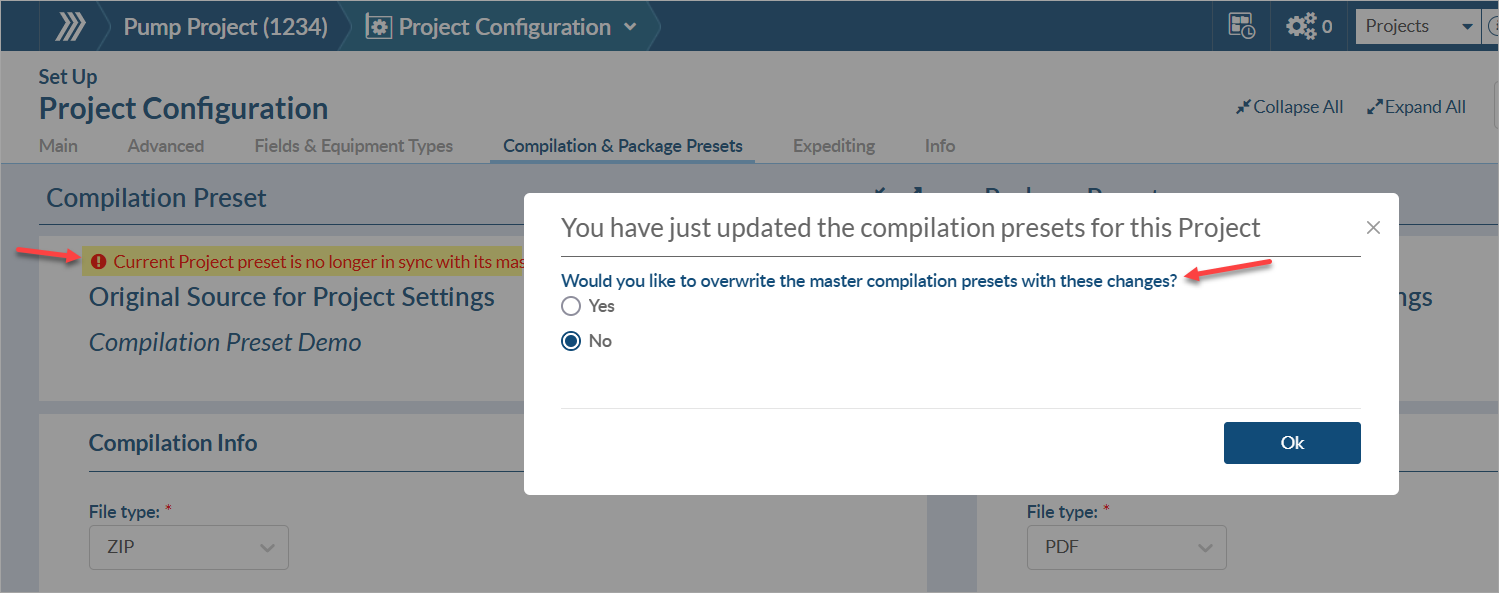Click the background jobs gears icon

[1301, 27]
